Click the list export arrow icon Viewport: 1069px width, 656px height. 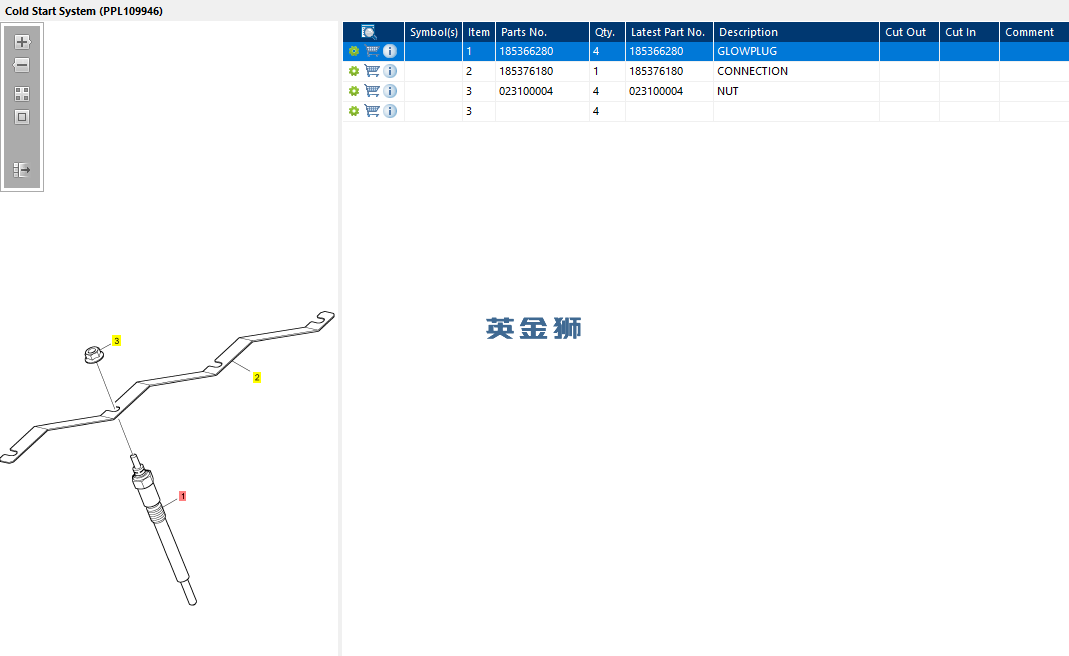(22, 170)
